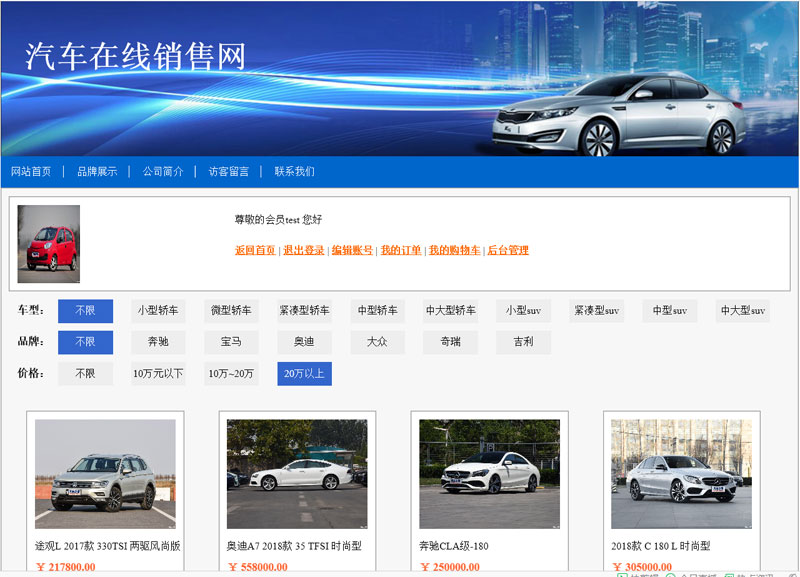The image size is (800, 577).
Task: Open the 奥迪A7 white car photo
Action: [297, 474]
